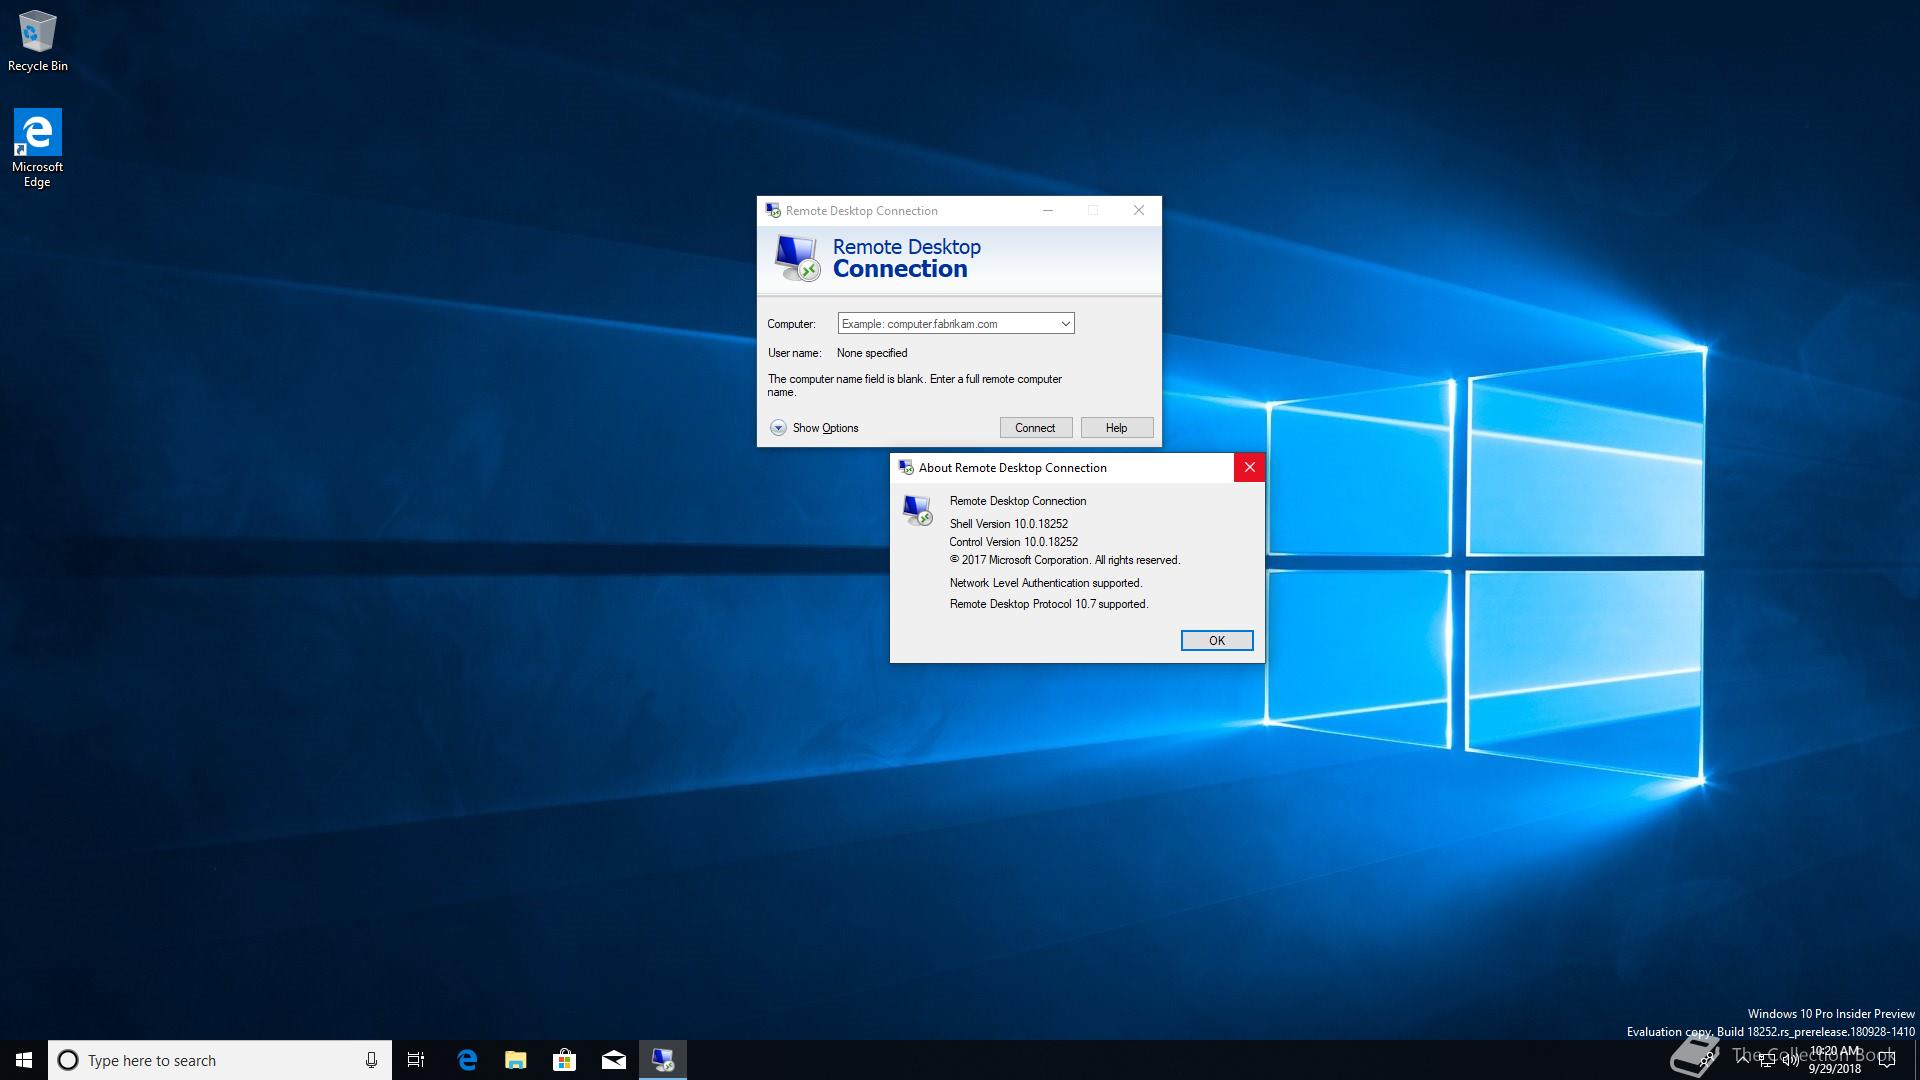Click the volume icon in system tray
Image resolution: width=1920 pixels, height=1080 pixels.
pyautogui.click(x=1790, y=1060)
